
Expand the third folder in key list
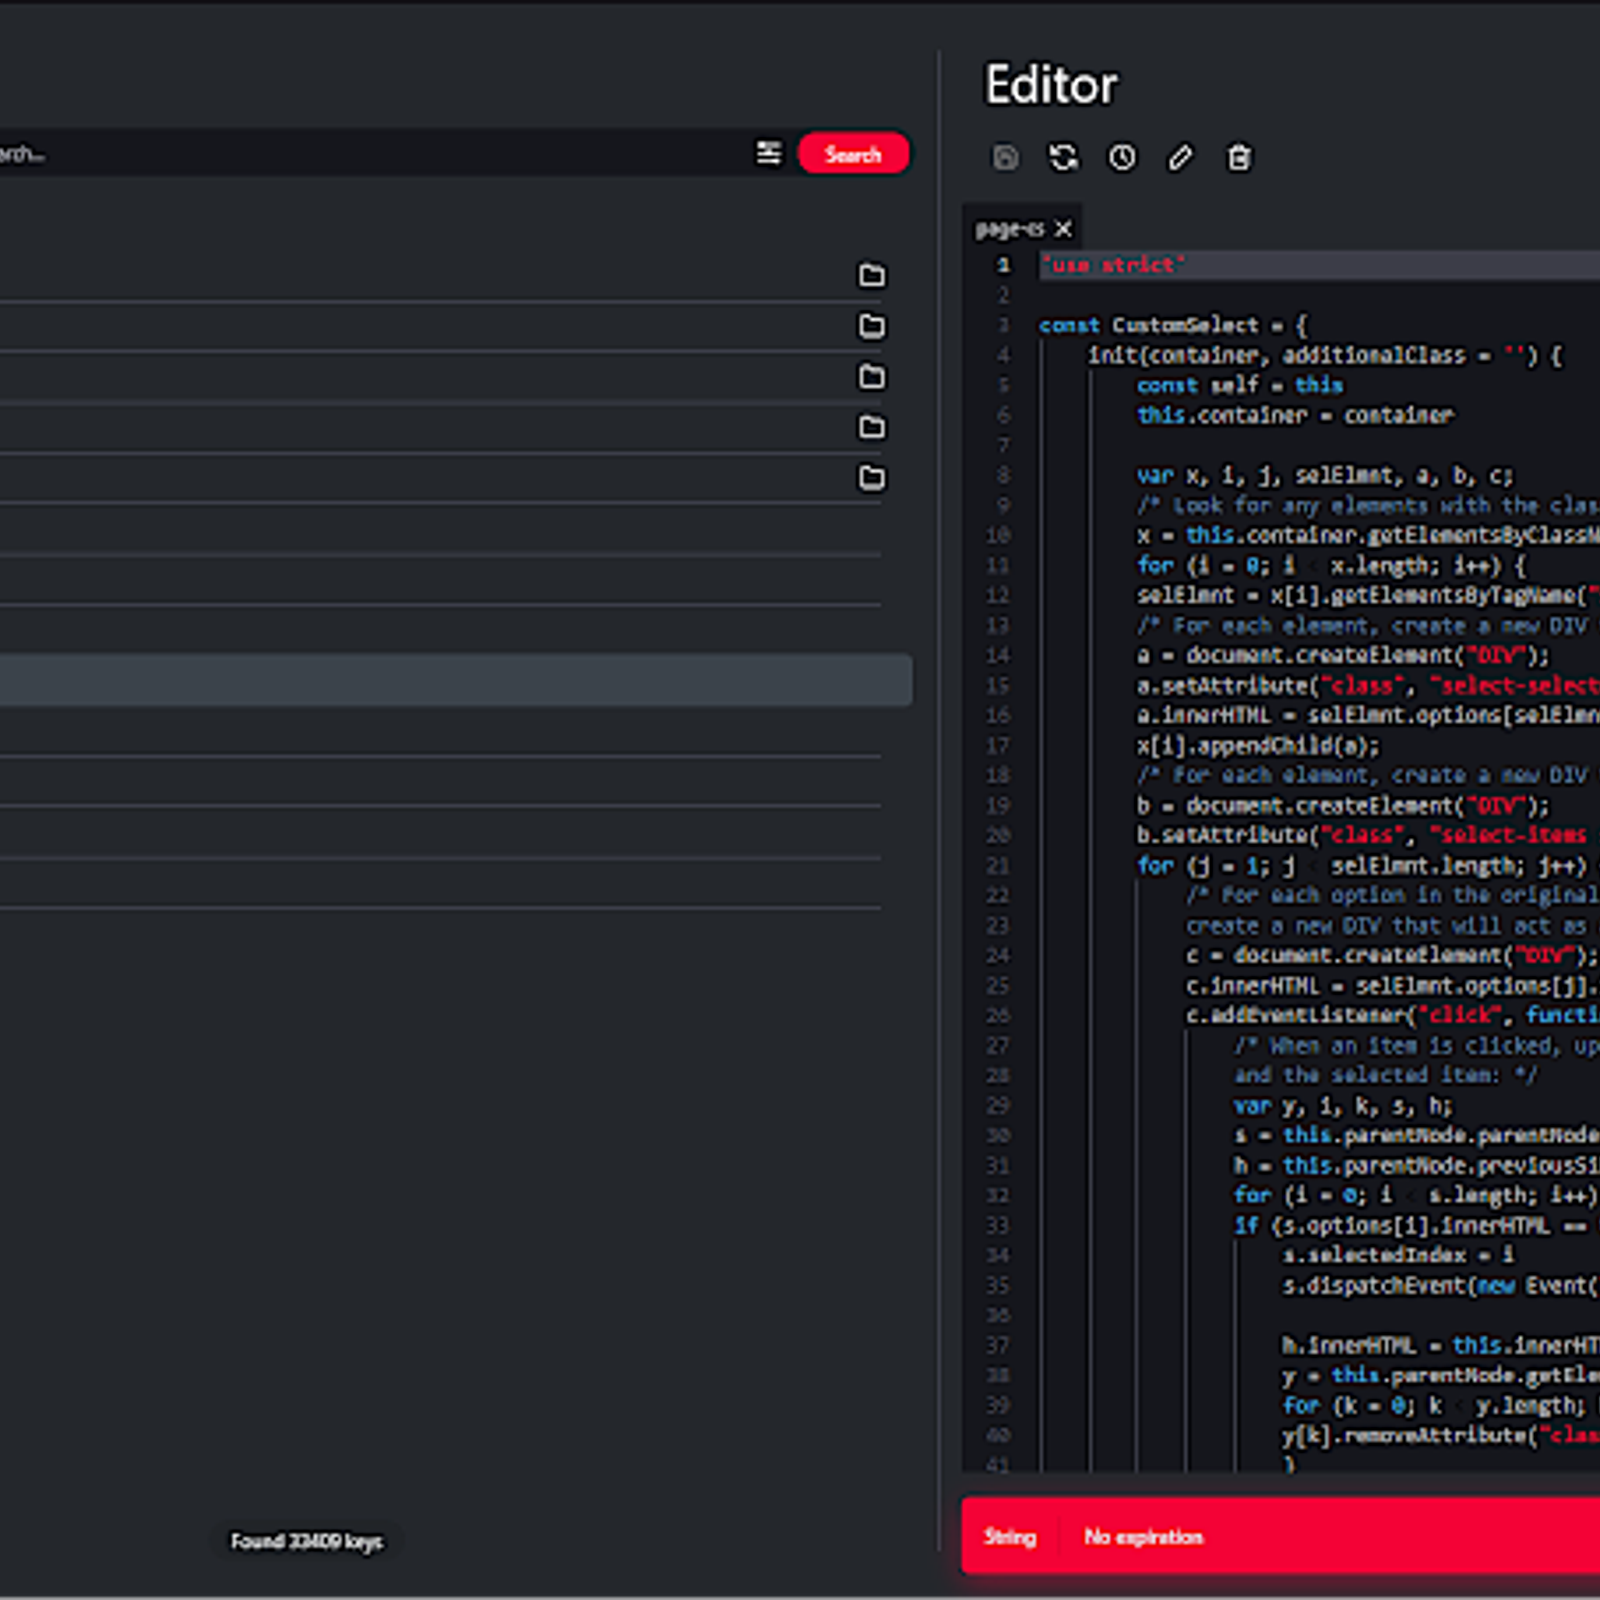(871, 377)
